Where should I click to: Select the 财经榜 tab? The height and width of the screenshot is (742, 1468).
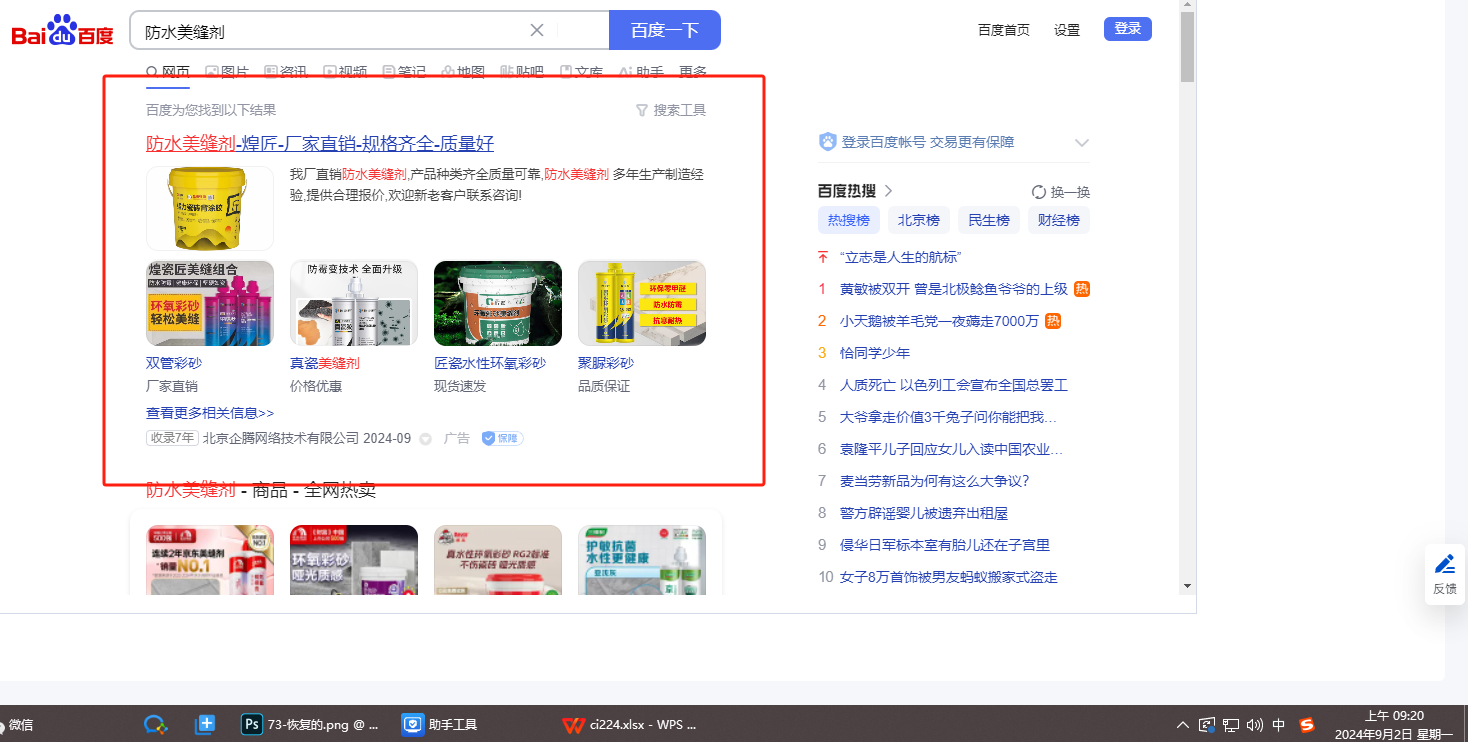[1058, 220]
